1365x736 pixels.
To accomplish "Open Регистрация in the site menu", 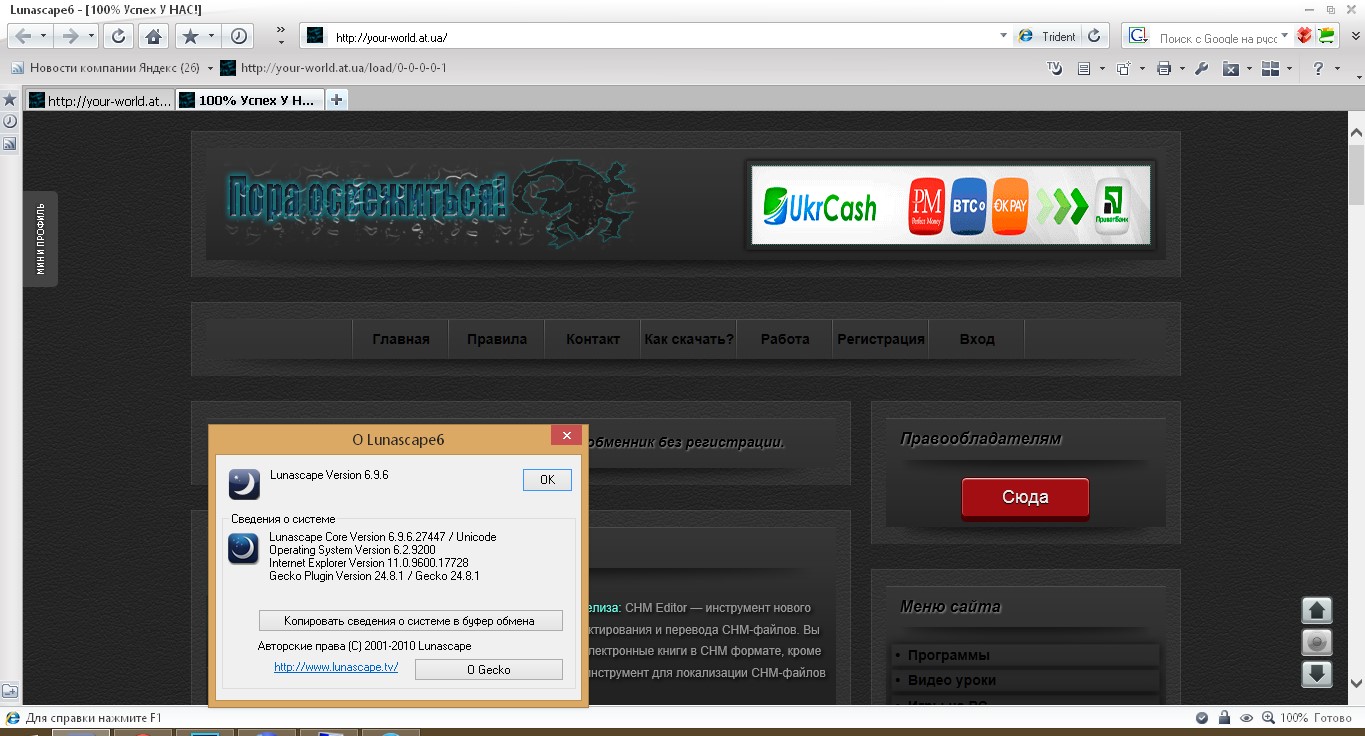I will coord(881,339).
